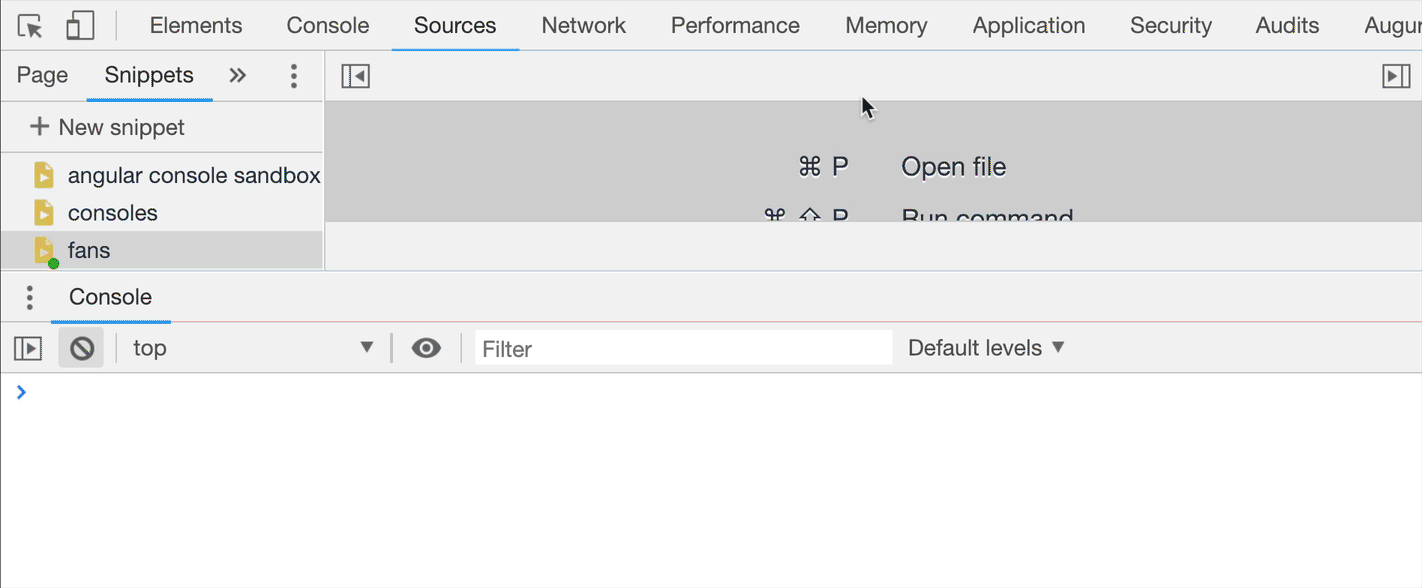Toggle the device toolbar icon
The height and width of the screenshot is (588, 1422).
(80, 26)
